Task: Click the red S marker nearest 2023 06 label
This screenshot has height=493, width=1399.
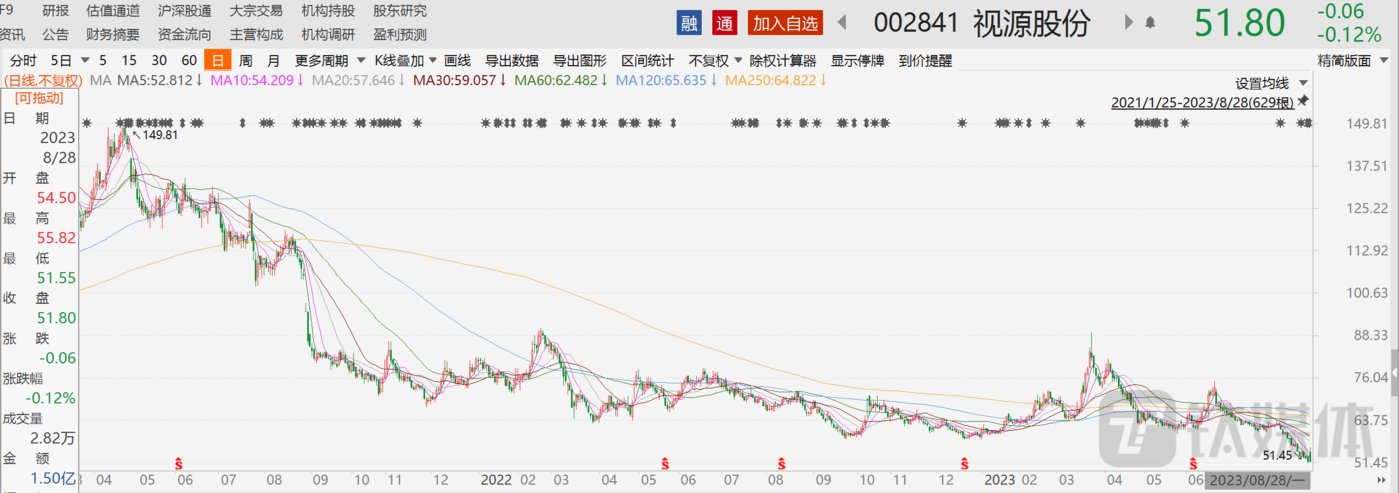Action: tap(1193, 463)
